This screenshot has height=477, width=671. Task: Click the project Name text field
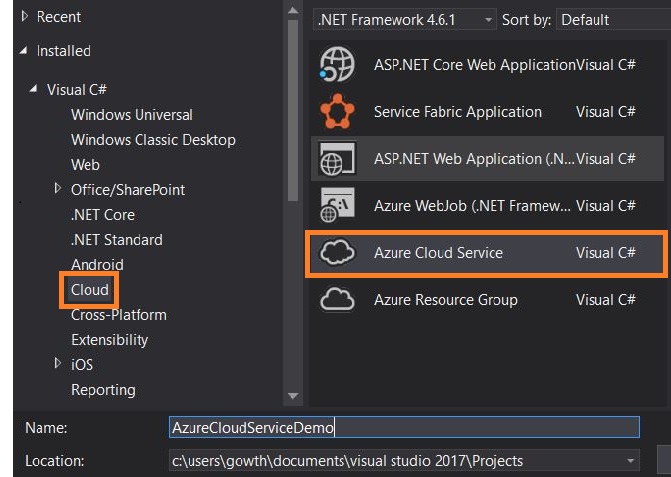[404, 428]
